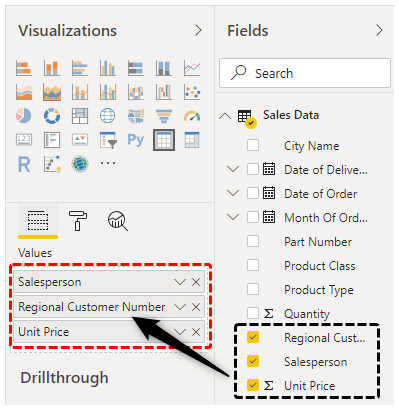Select the stacked area chart visual
The image size is (399, 410).
point(52,92)
